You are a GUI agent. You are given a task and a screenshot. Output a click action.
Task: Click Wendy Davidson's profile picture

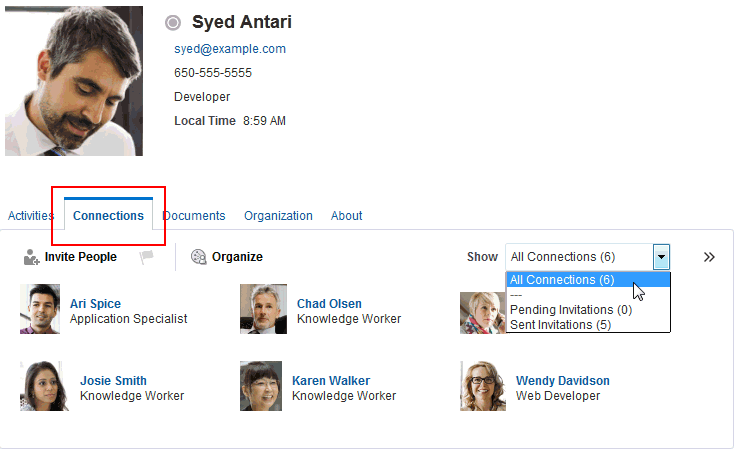tap(483, 386)
